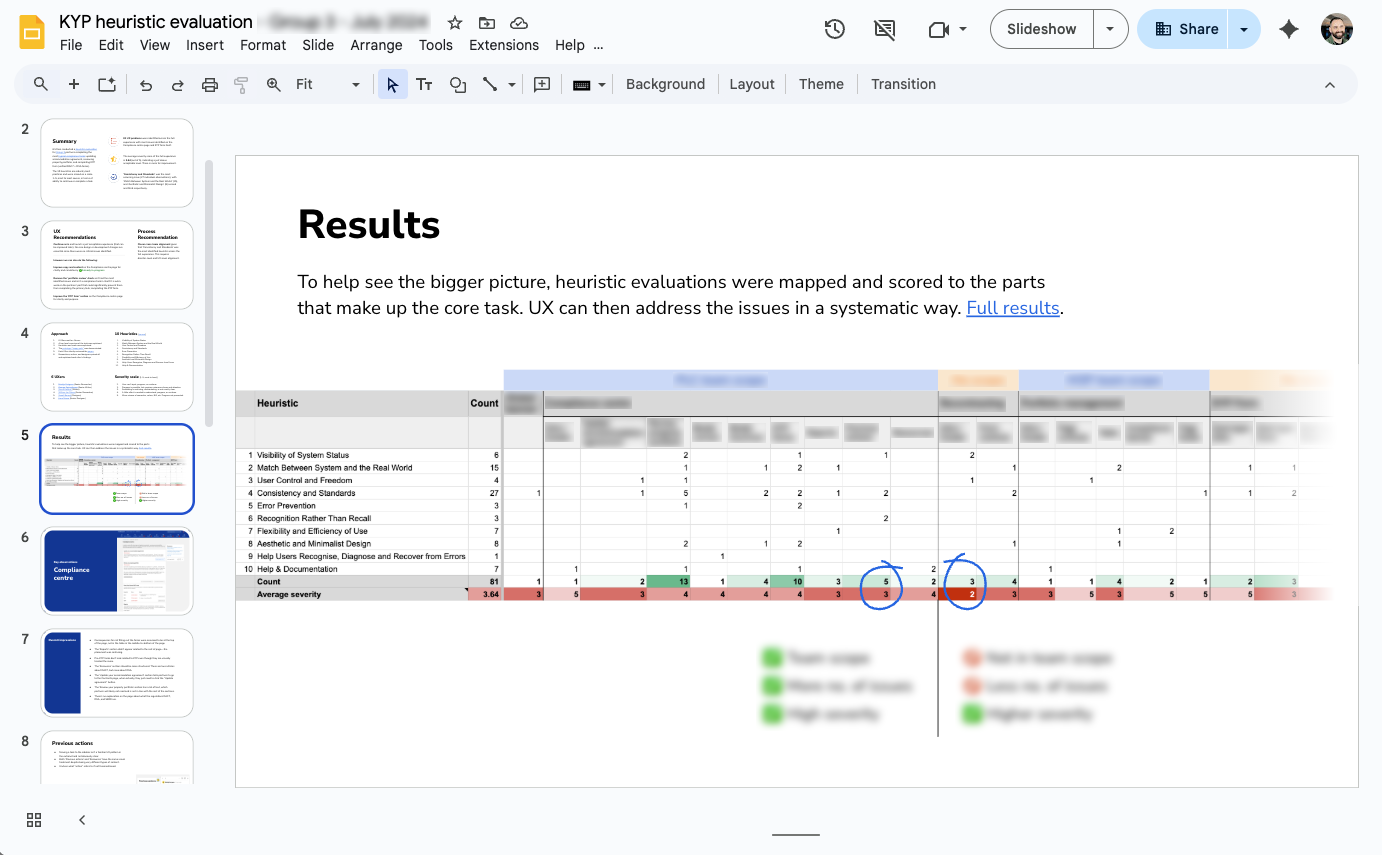This screenshot has height=855, width=1382.
Task: Open the Share dropdown arrow
Action: point(1243,29)
